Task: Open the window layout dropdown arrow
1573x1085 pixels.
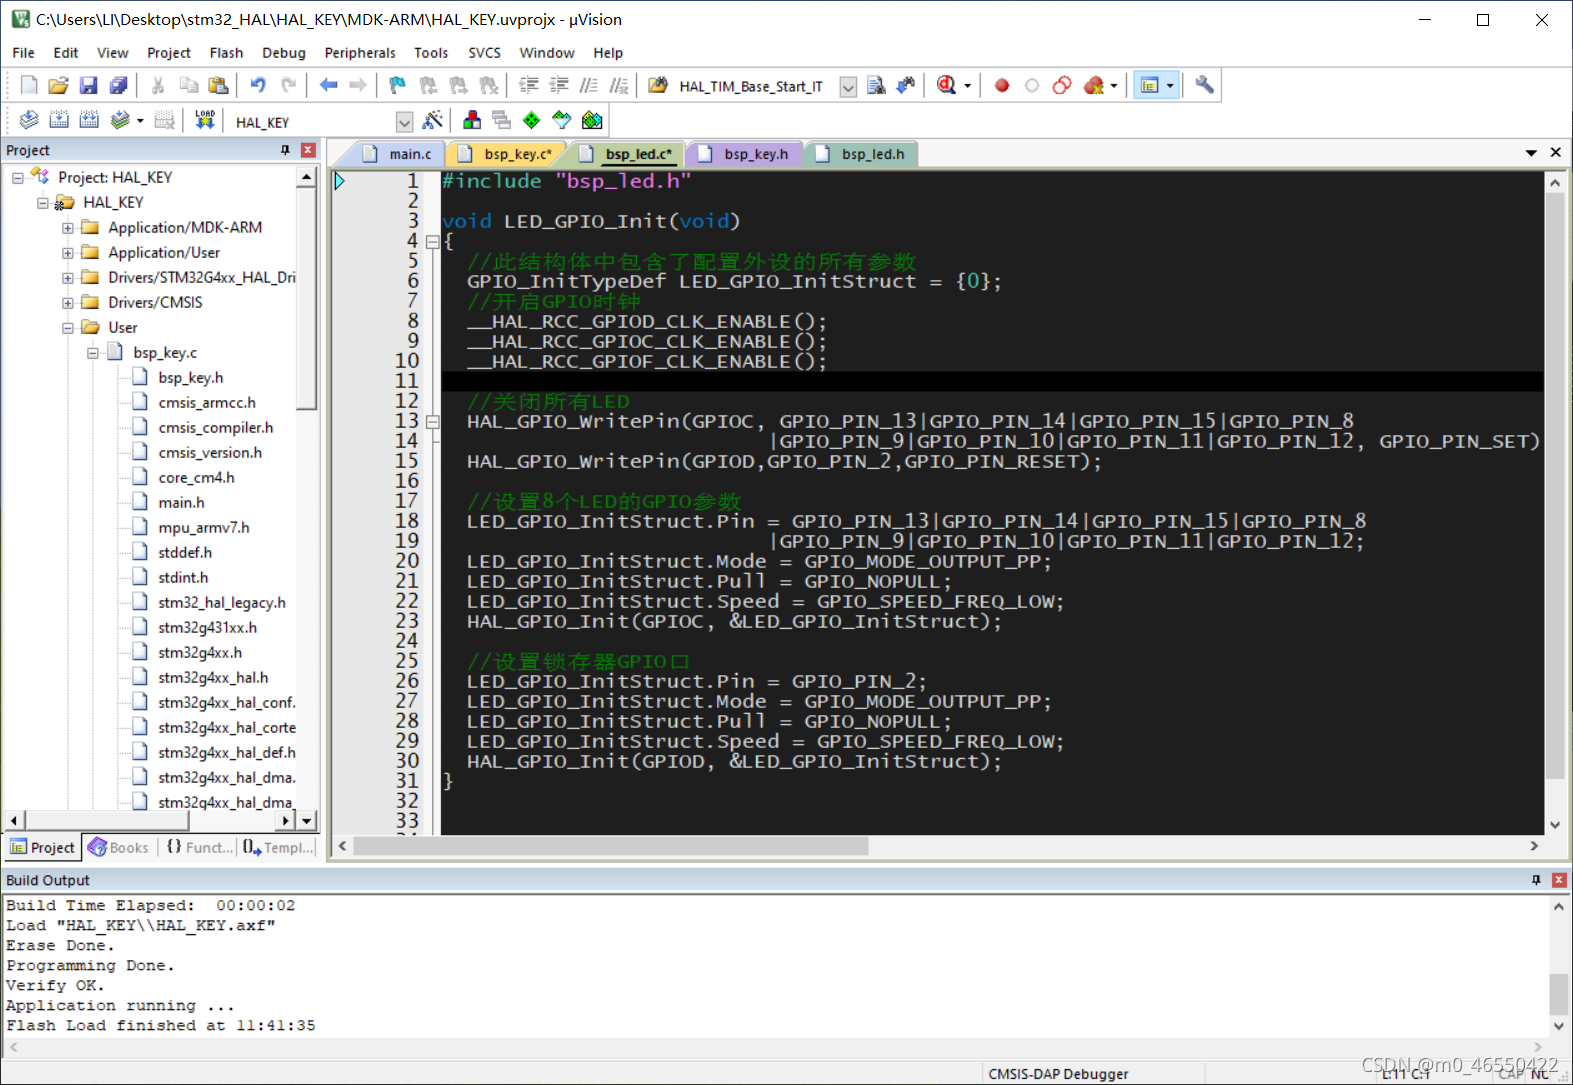Action: 1170,86
